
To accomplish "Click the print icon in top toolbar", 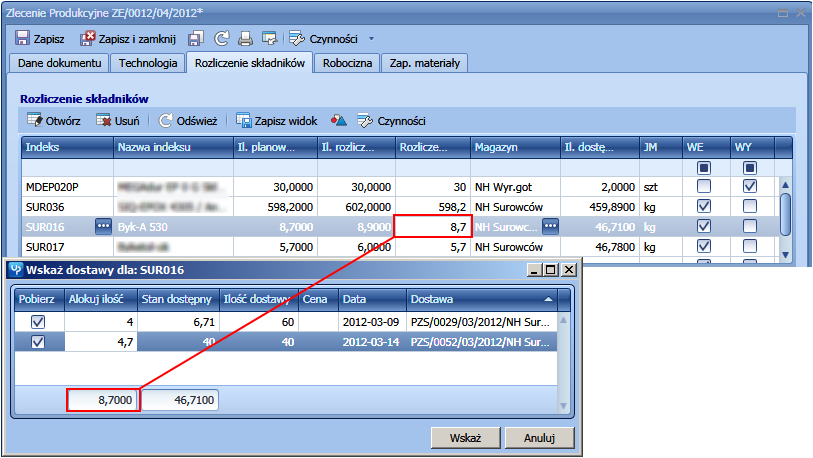I will (x=245, y=39).
